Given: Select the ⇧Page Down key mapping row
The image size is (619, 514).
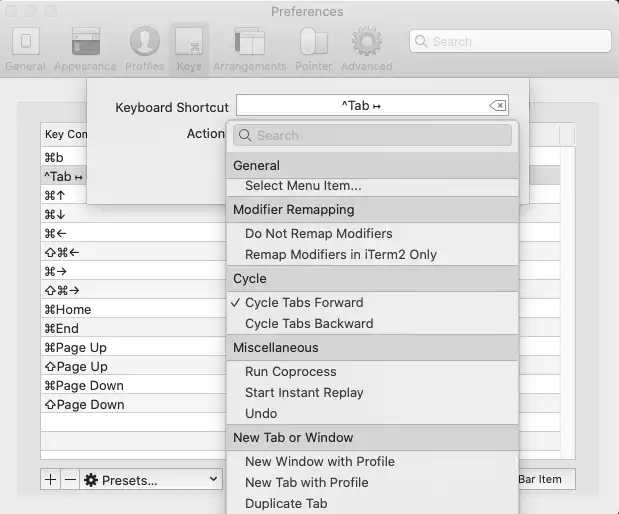Looking at the screenshot, I should point(133,405).
